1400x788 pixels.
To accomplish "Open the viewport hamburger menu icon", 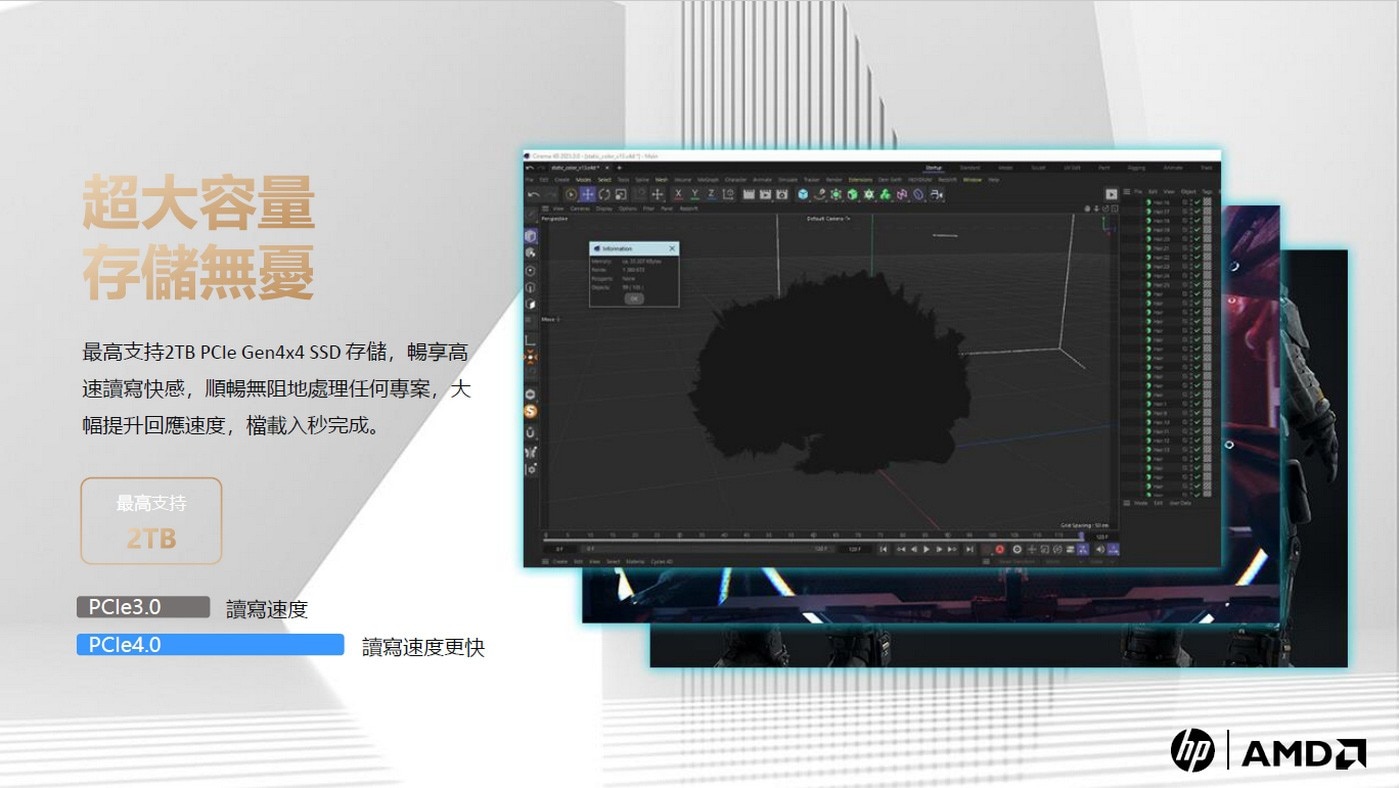I will (545, 209).
